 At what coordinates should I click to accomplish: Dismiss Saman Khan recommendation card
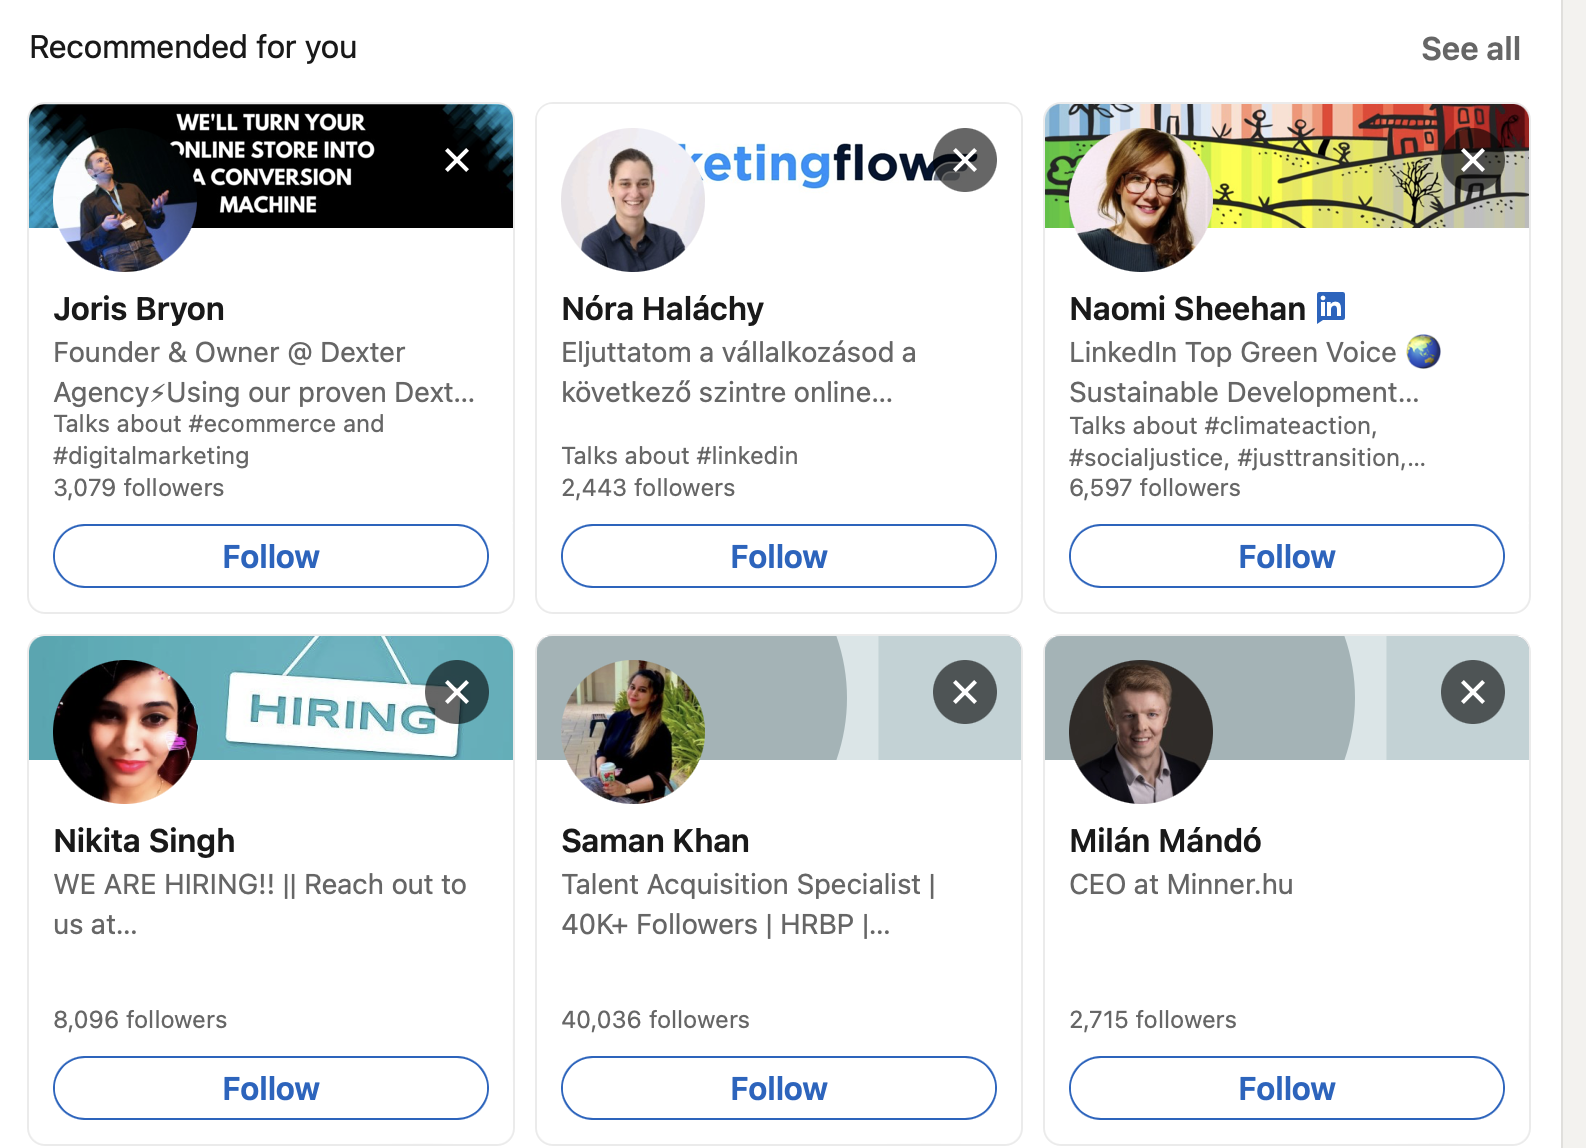pyautogui.click(x=964, y=692)
